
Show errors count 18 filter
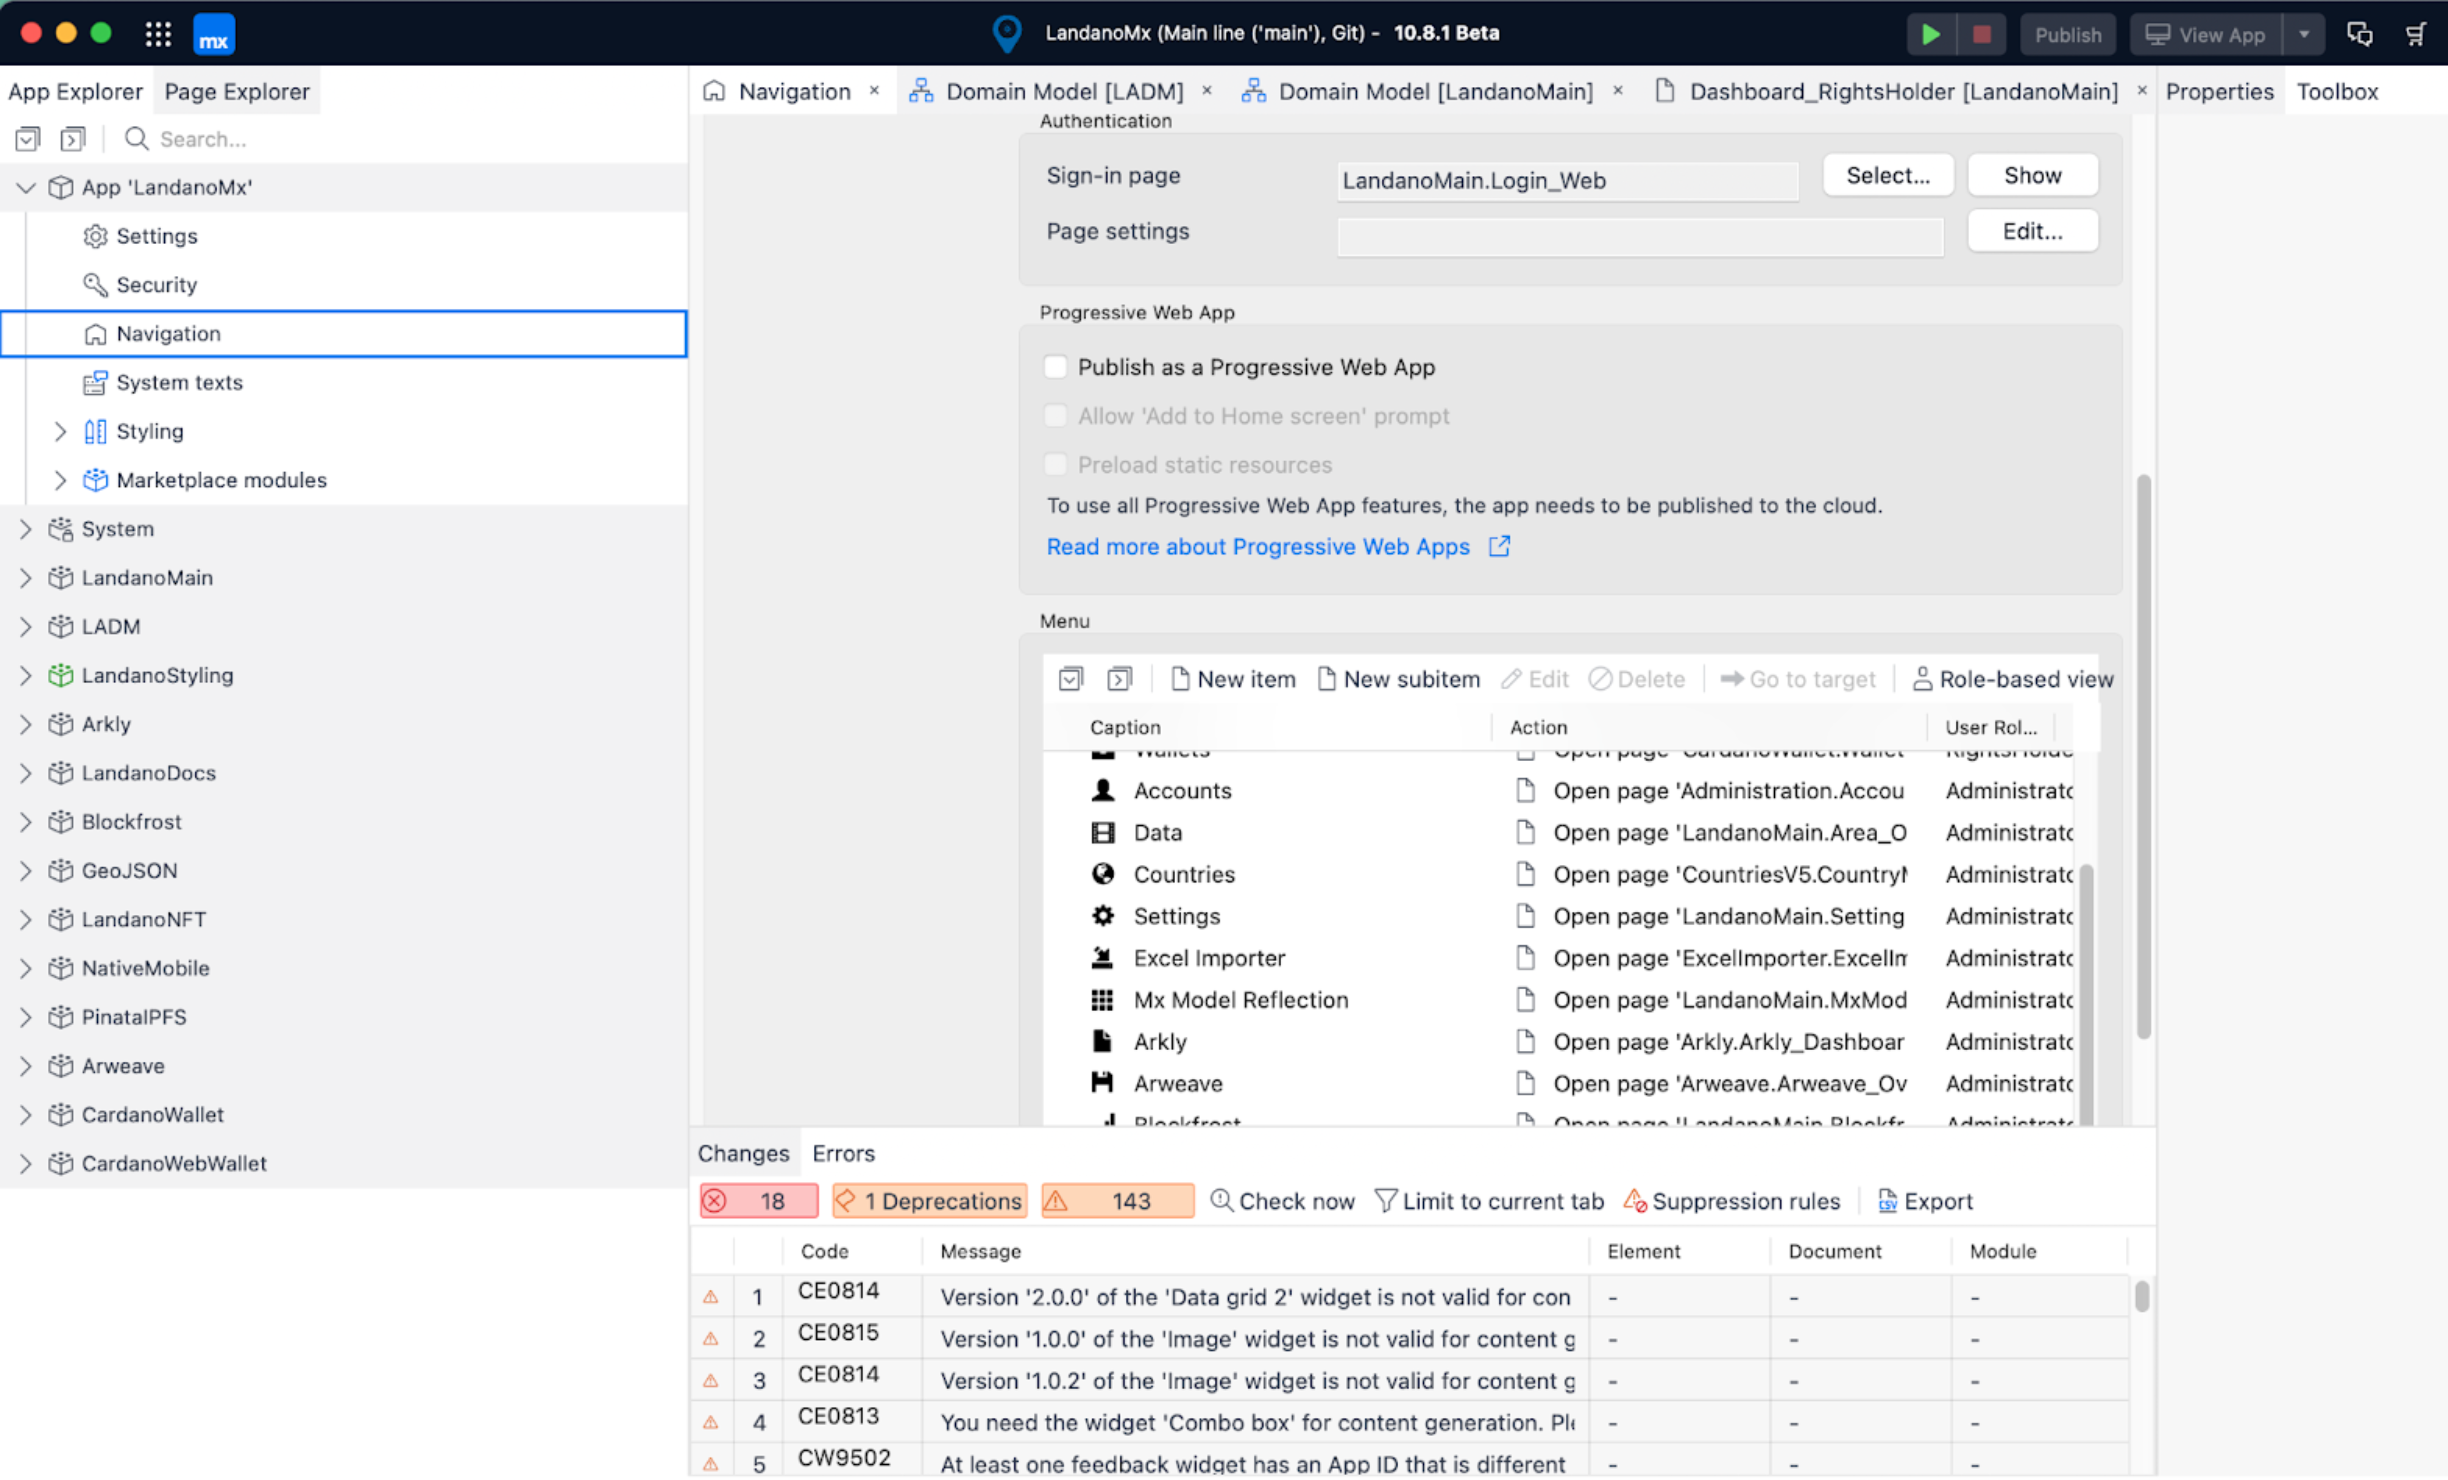click(x=759, y=1201)
